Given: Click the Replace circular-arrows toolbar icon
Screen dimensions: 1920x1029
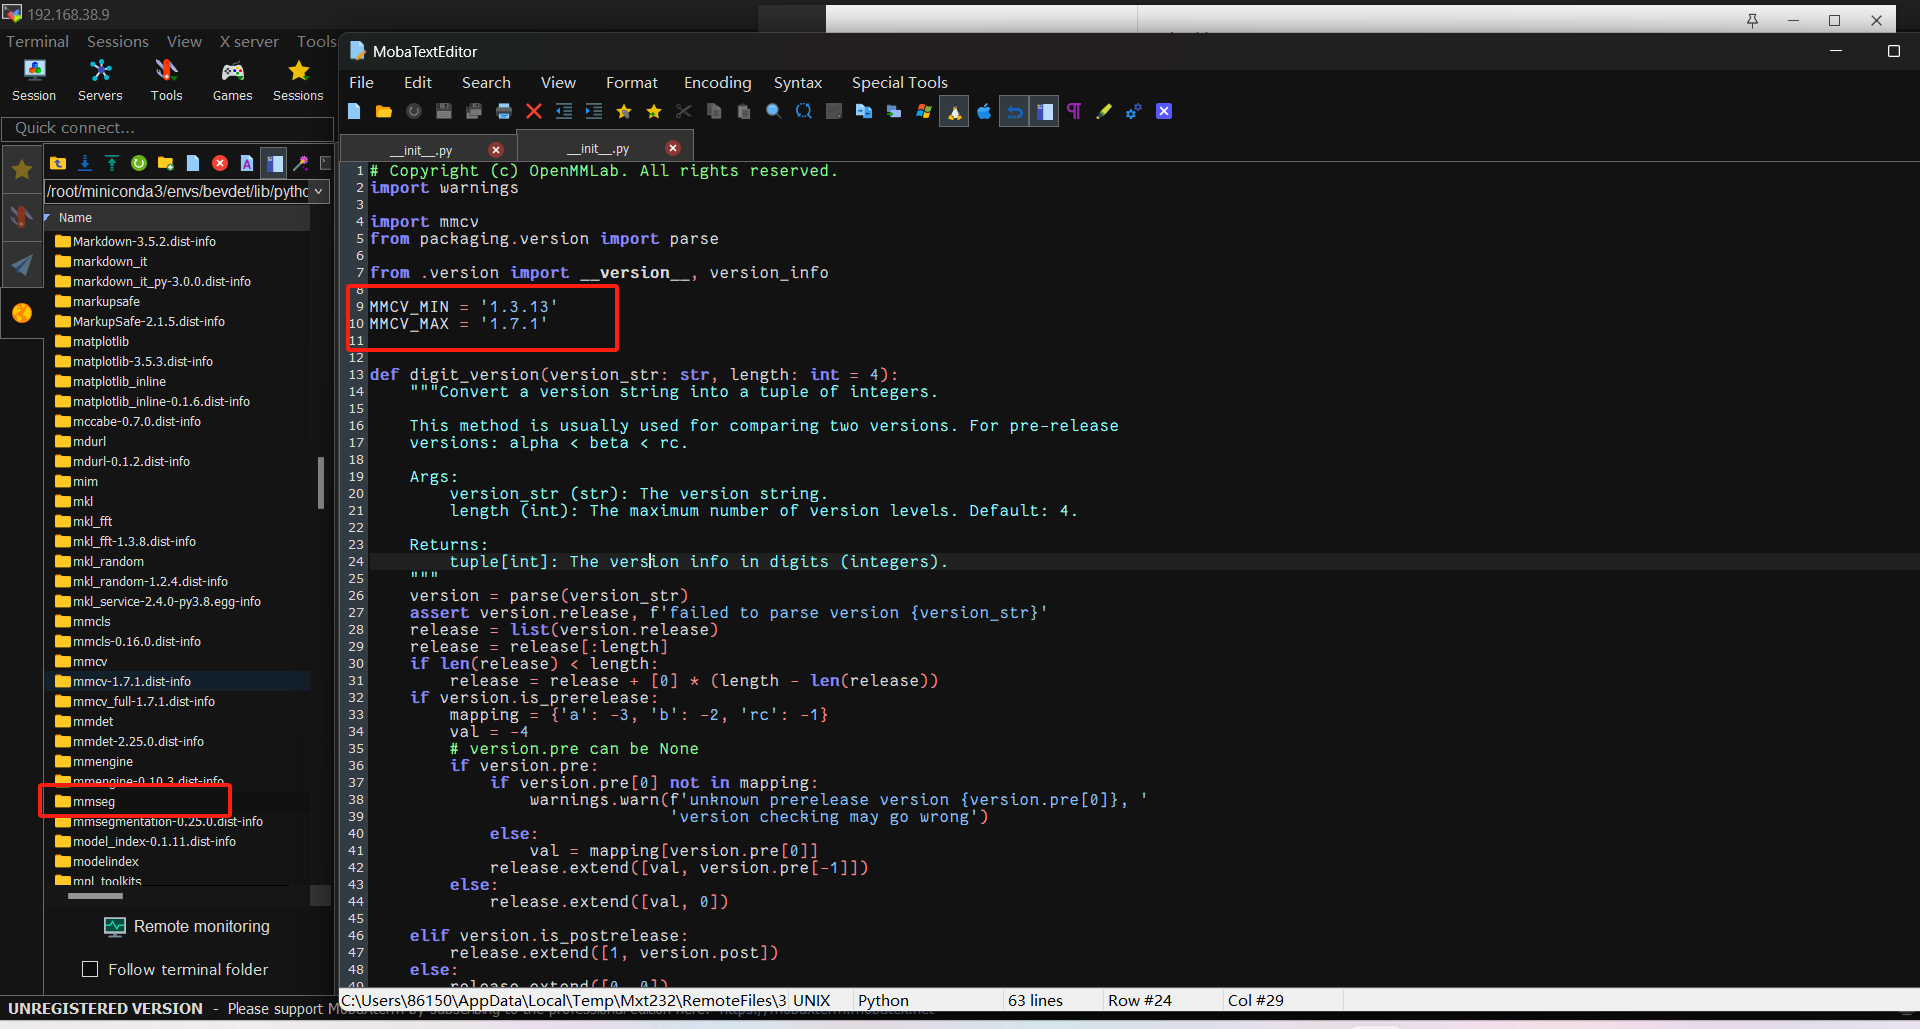Looking at the screenshot, I should [x=804, y=112].
